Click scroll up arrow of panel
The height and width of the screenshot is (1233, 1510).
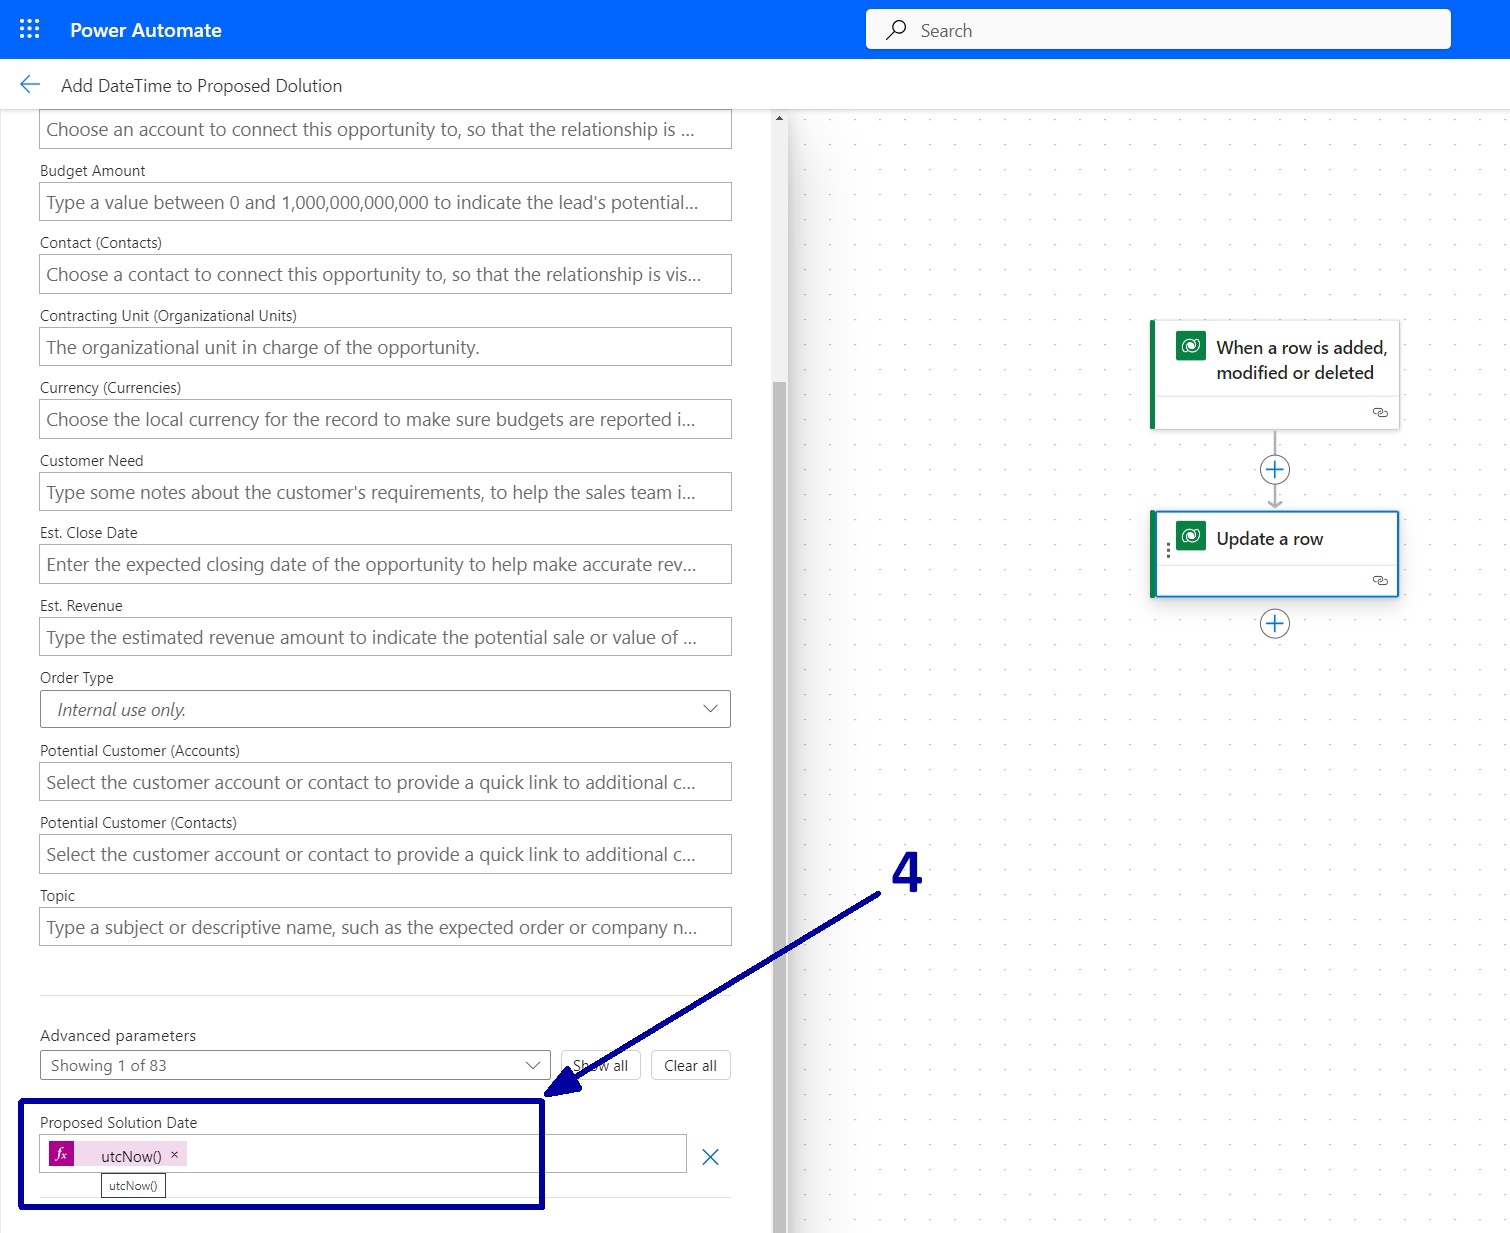[779, 119]
